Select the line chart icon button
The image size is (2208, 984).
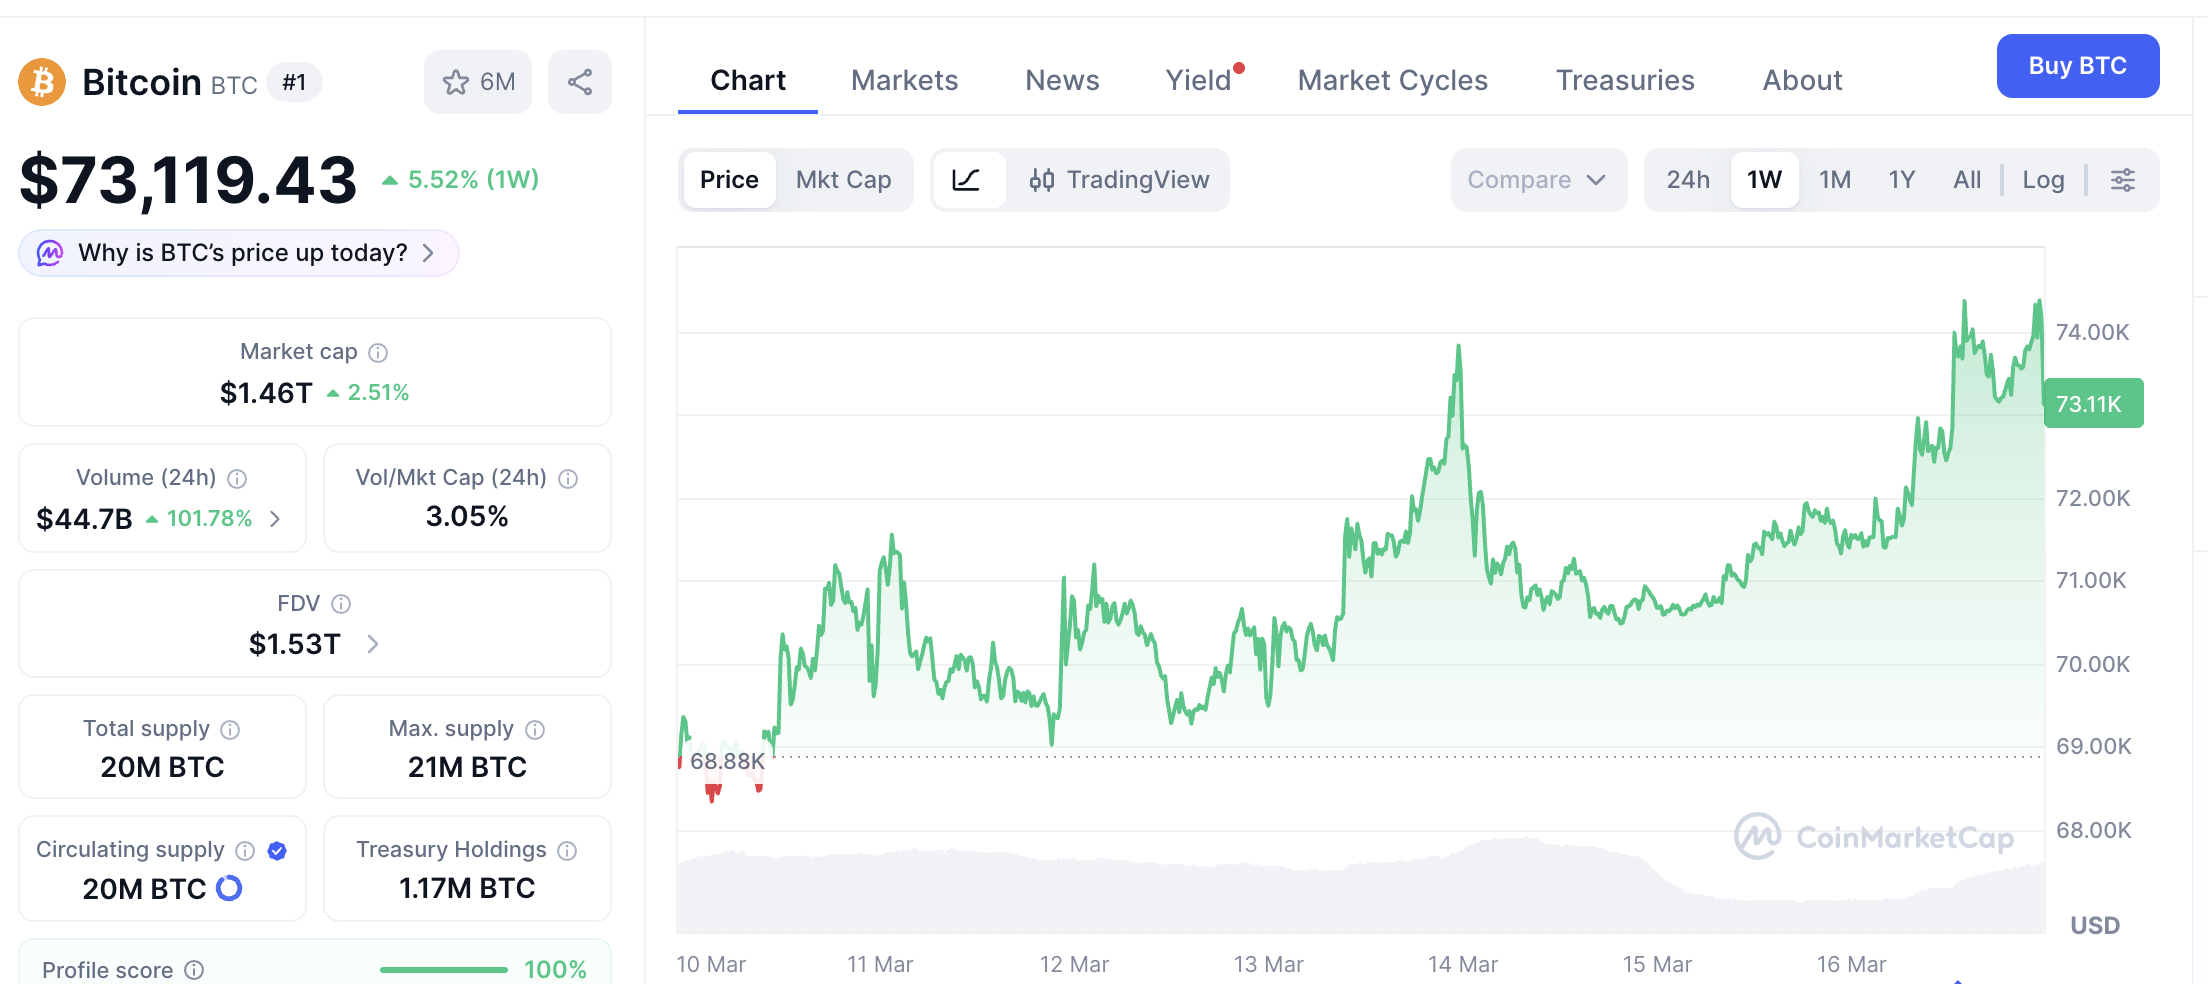pos(966,180)
